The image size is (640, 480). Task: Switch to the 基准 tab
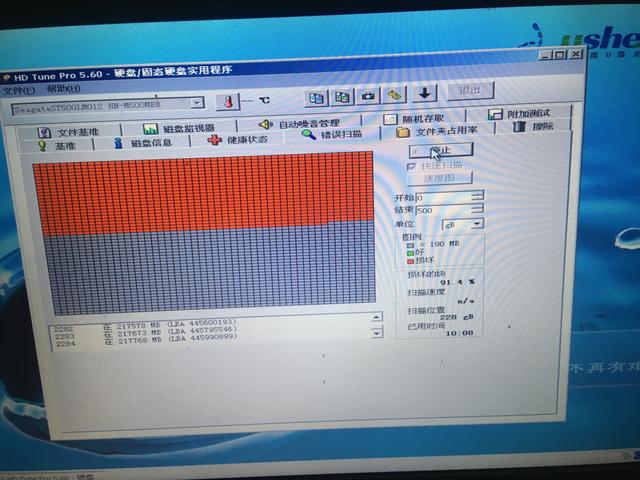(56, 146)
